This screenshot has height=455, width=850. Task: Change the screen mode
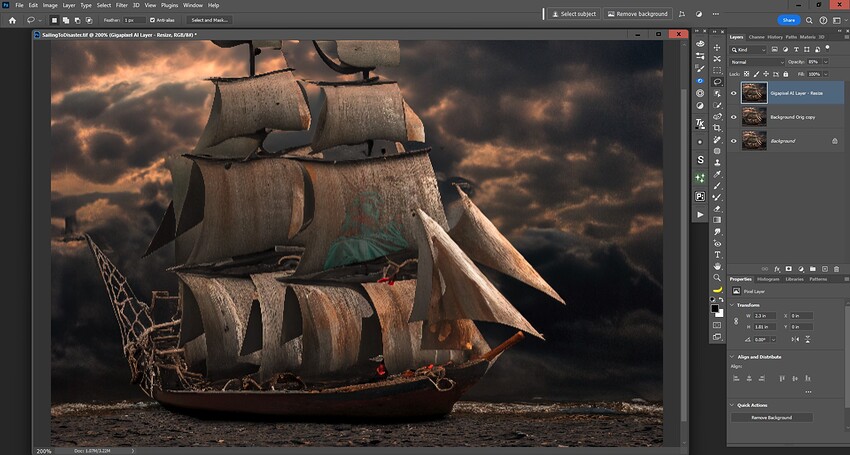[717, 336]
